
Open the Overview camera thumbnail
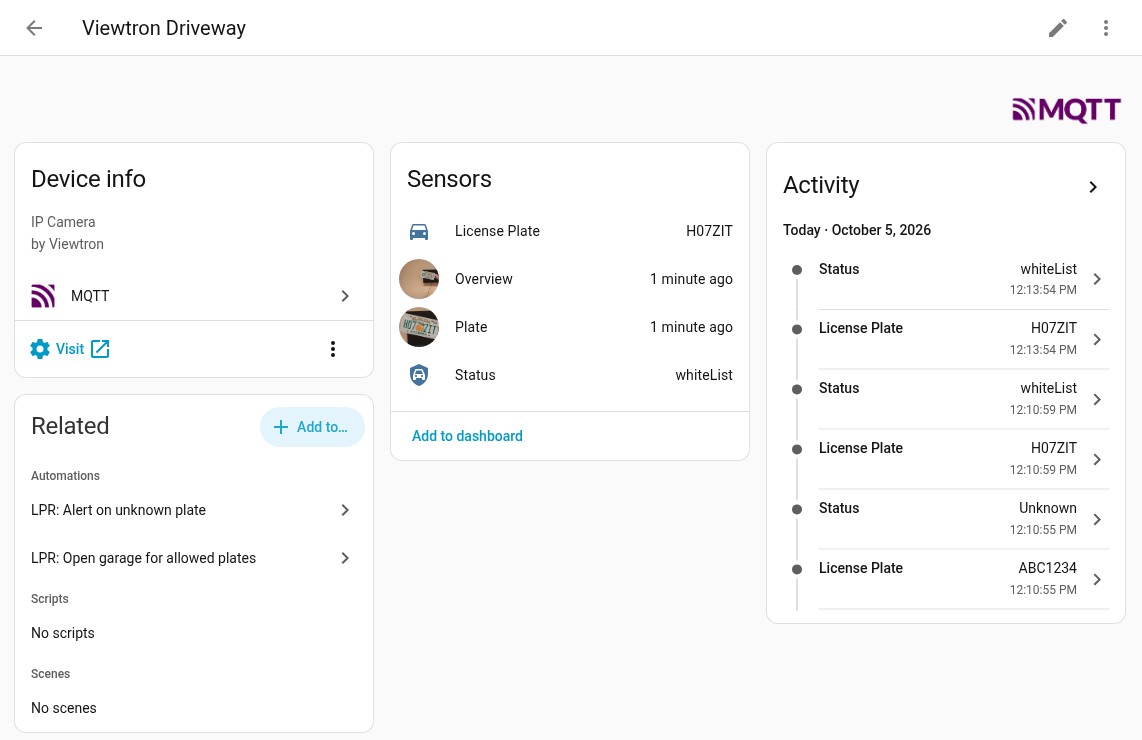(419, 279)
